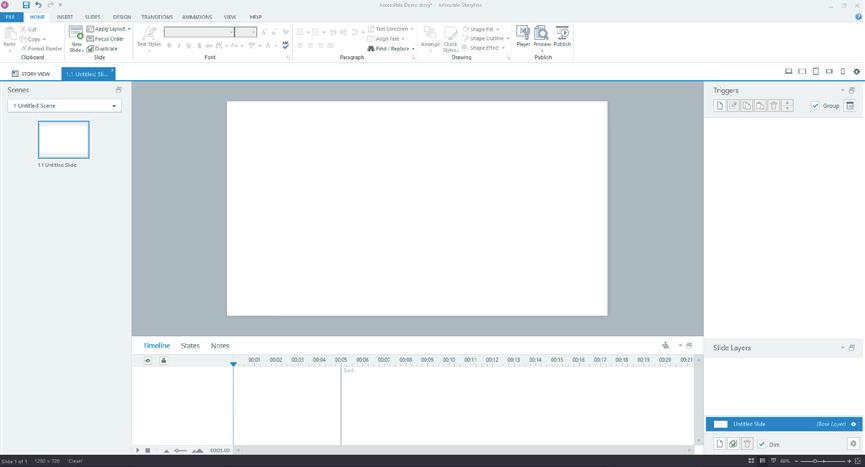Switch to the ANIMATIONS ribbon tab

coord(197,17)
